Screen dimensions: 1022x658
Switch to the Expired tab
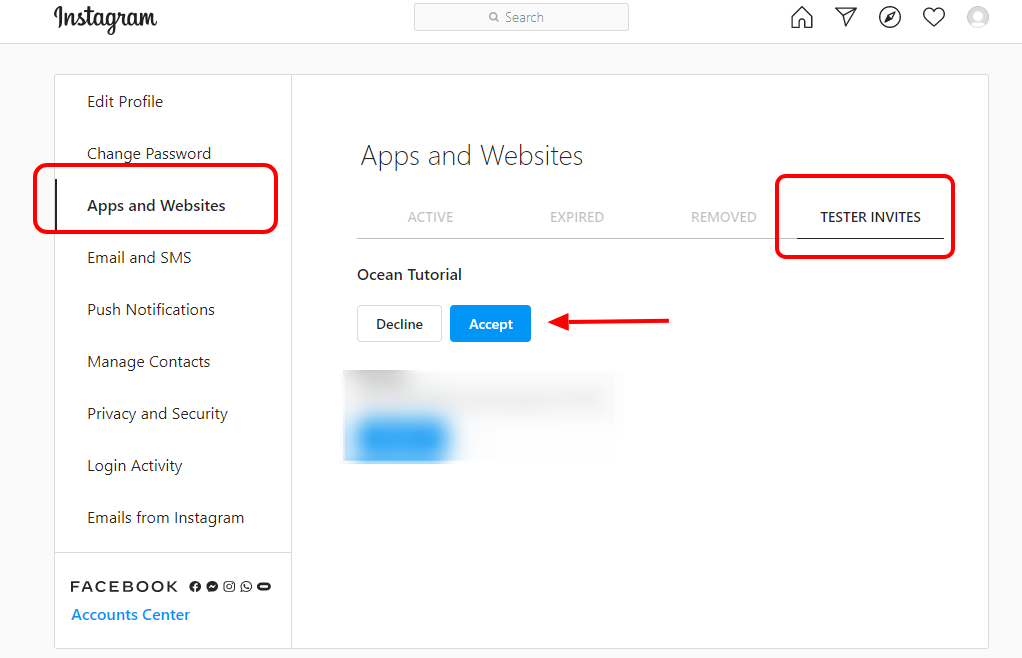[x=577, y=217]
